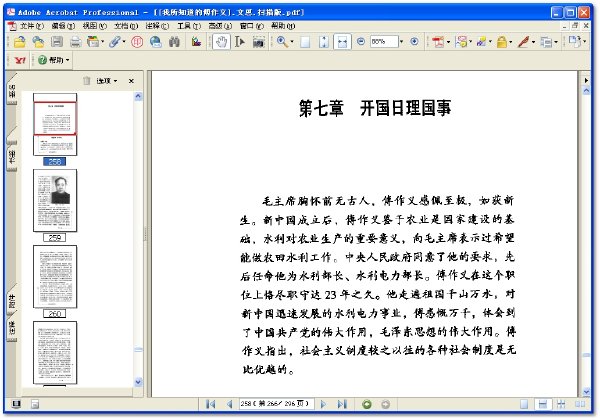Click the Create PDF icon

[x=438, y=42]
